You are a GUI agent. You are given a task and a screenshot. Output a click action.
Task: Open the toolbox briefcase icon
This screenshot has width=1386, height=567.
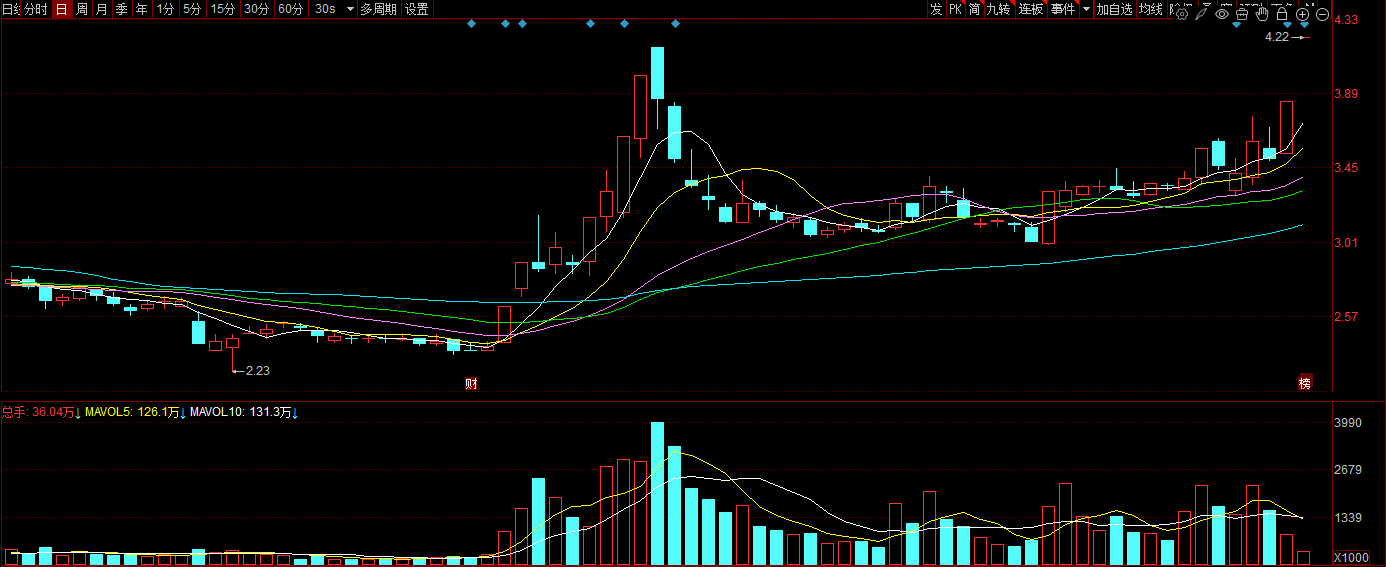1242,14
